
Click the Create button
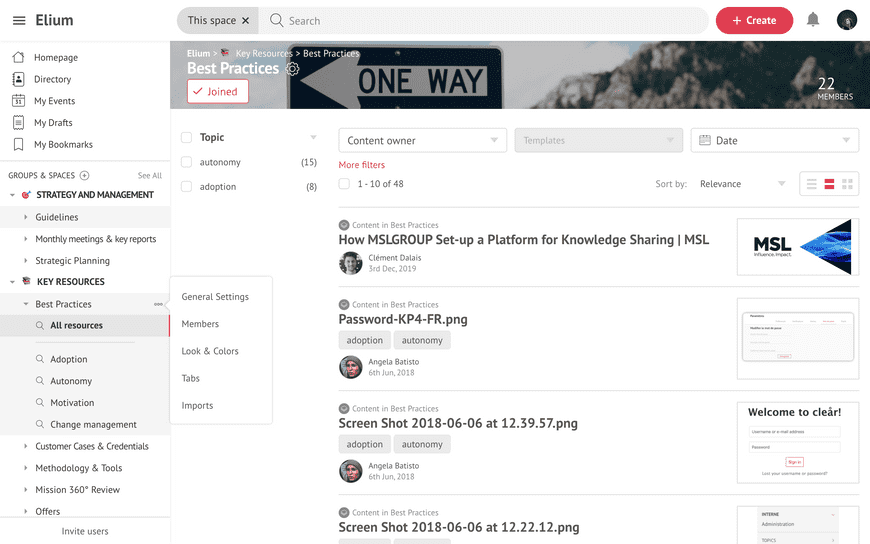coord(754,21)
